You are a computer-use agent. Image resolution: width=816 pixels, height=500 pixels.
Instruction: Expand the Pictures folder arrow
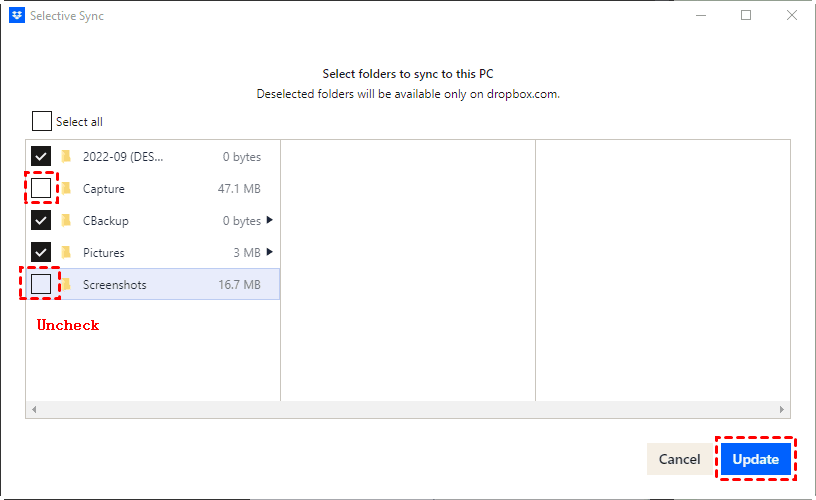269,252
